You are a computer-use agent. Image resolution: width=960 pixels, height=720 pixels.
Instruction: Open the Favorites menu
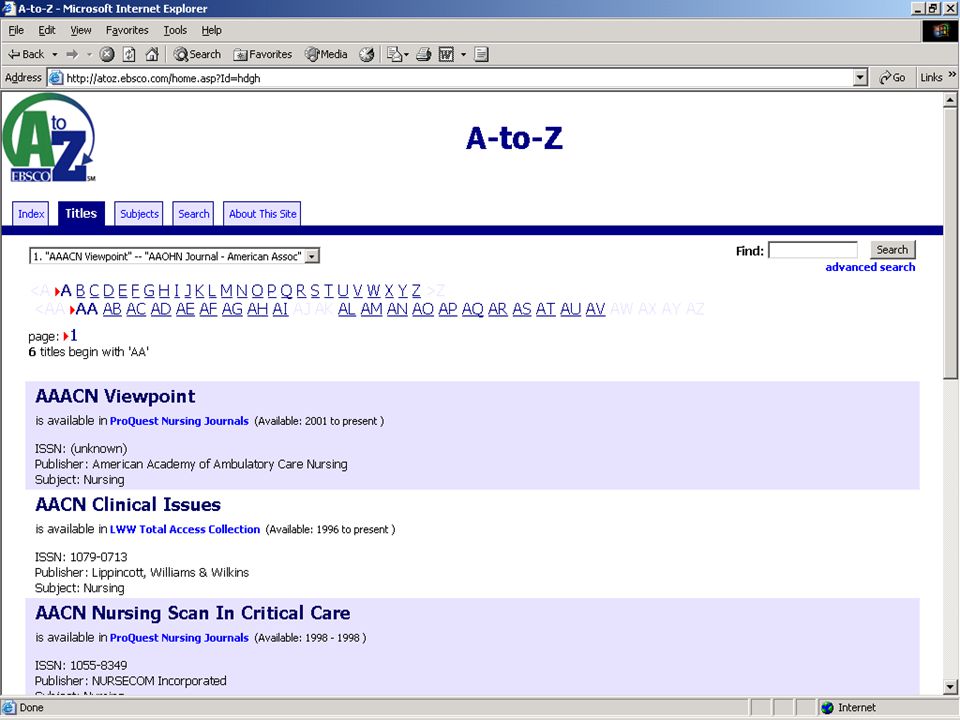127,30
